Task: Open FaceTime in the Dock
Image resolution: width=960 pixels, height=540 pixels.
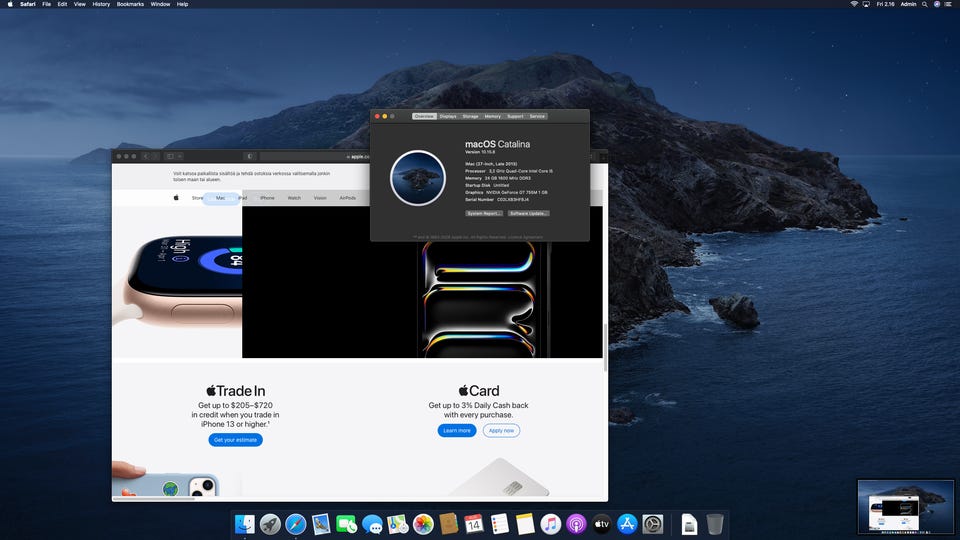Action: tap(347, 524)
